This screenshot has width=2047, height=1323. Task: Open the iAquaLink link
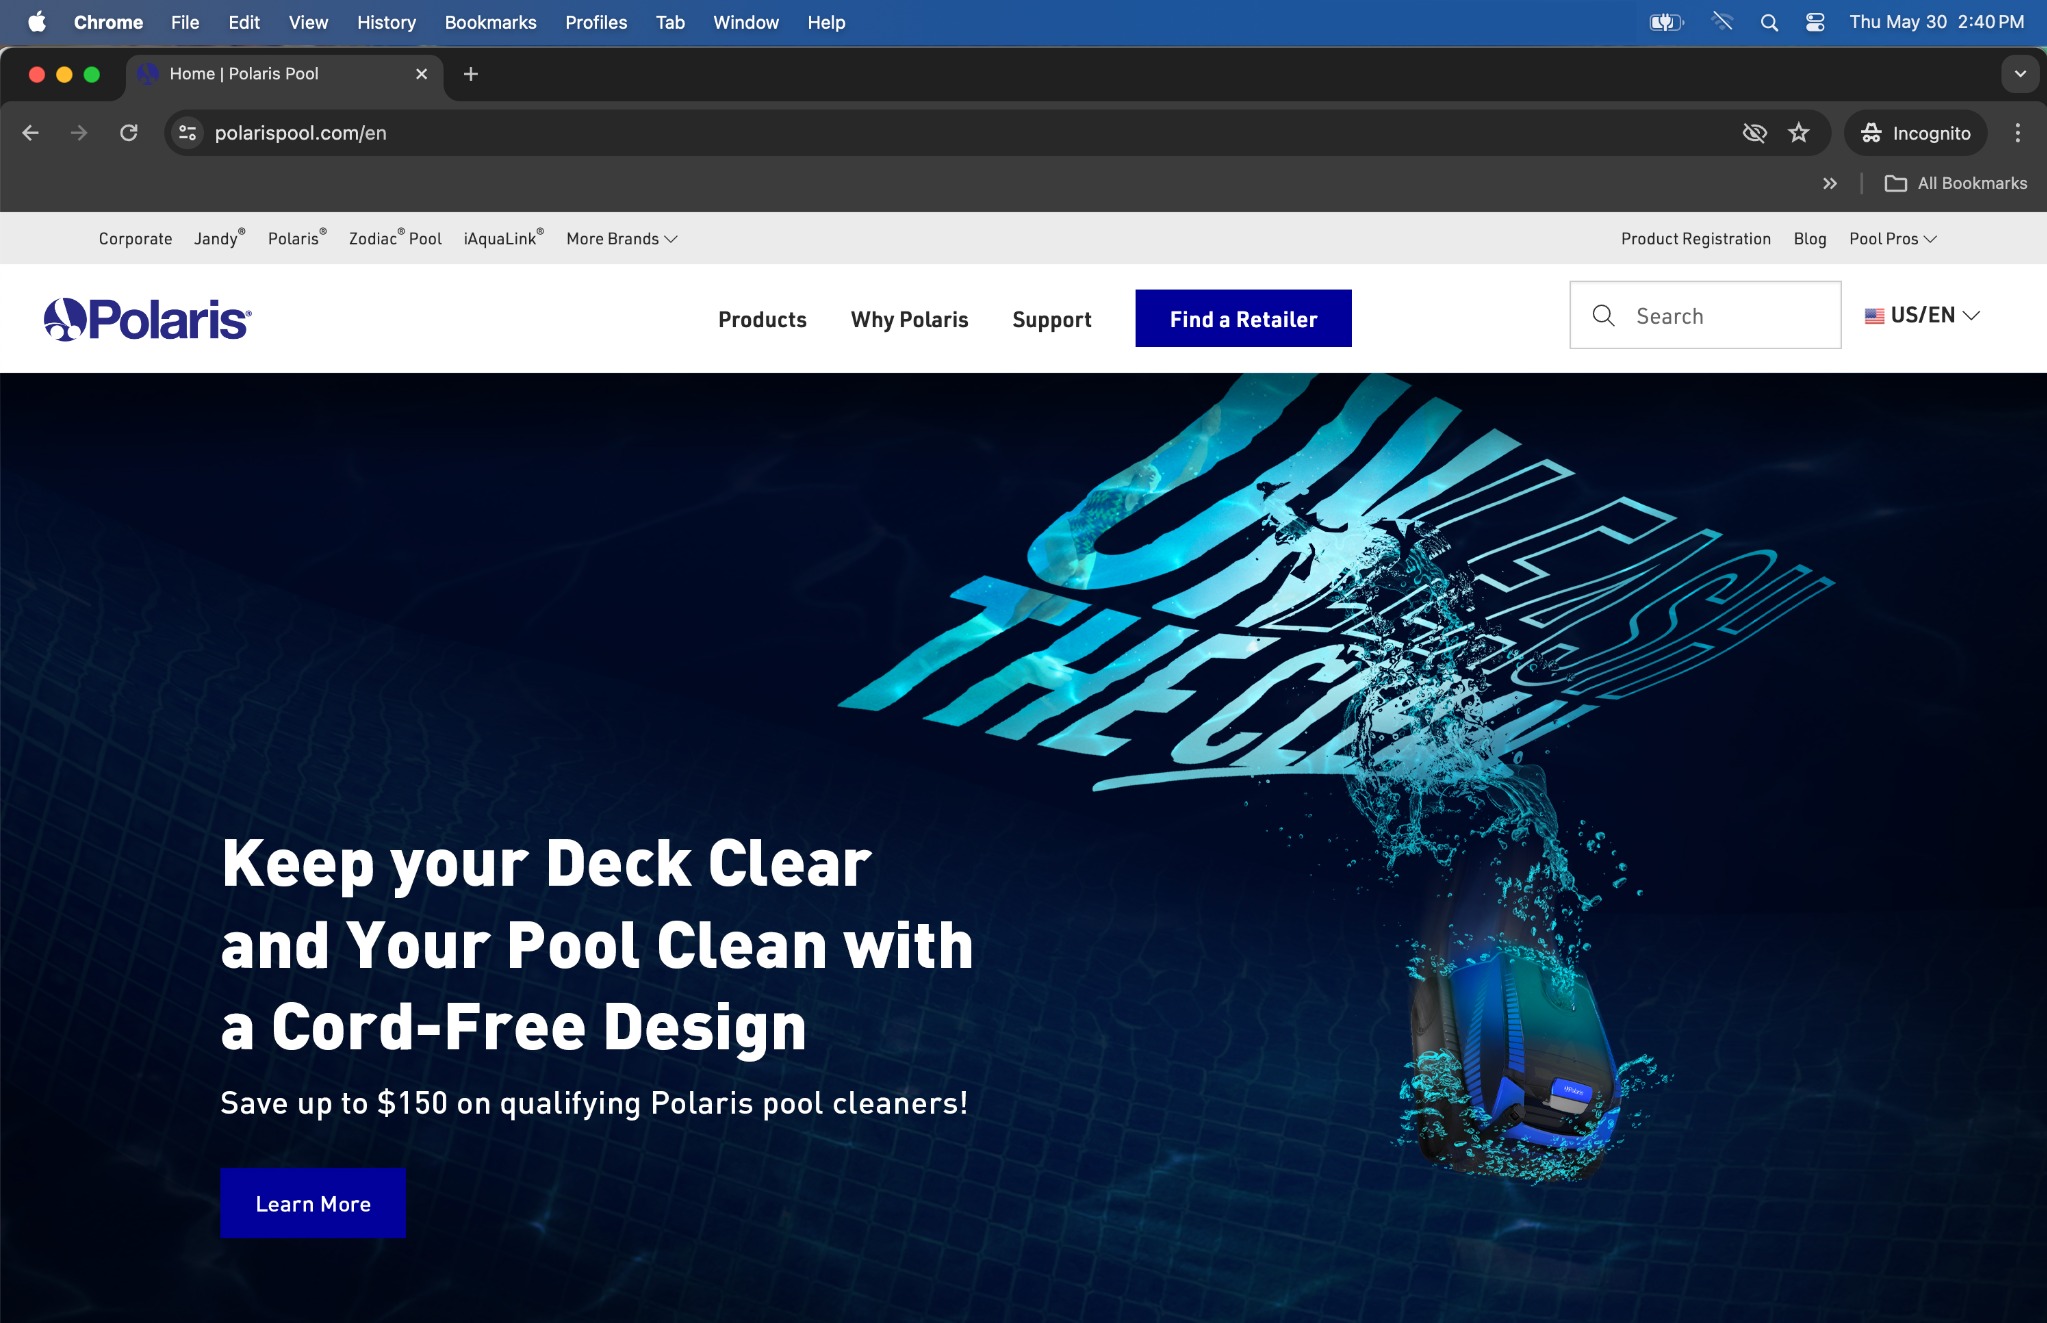pos(503,239)
